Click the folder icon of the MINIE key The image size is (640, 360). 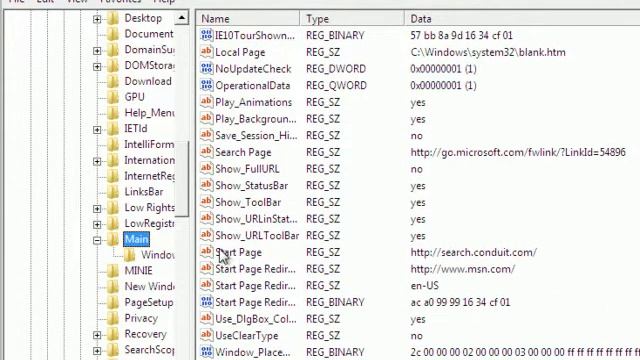(x=113, y=271)
